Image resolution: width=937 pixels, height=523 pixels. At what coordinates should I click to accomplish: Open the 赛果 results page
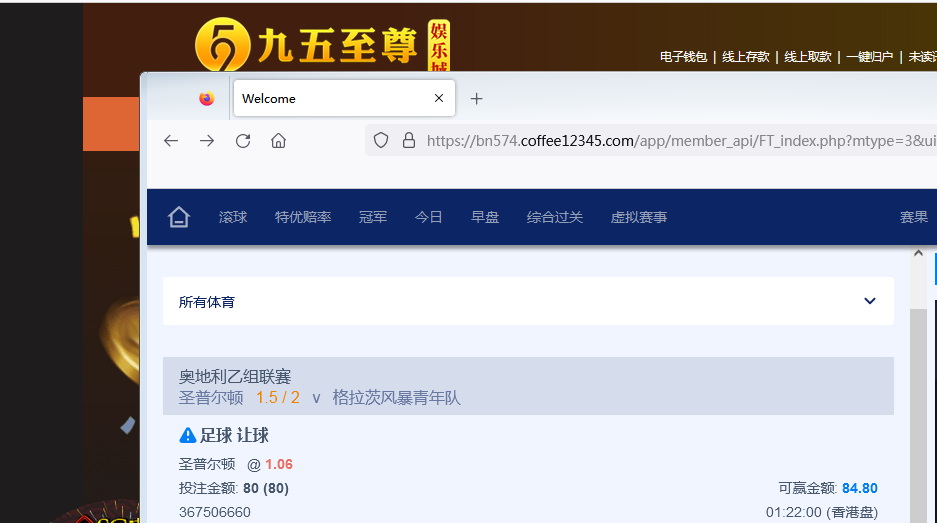pos(914,217)
